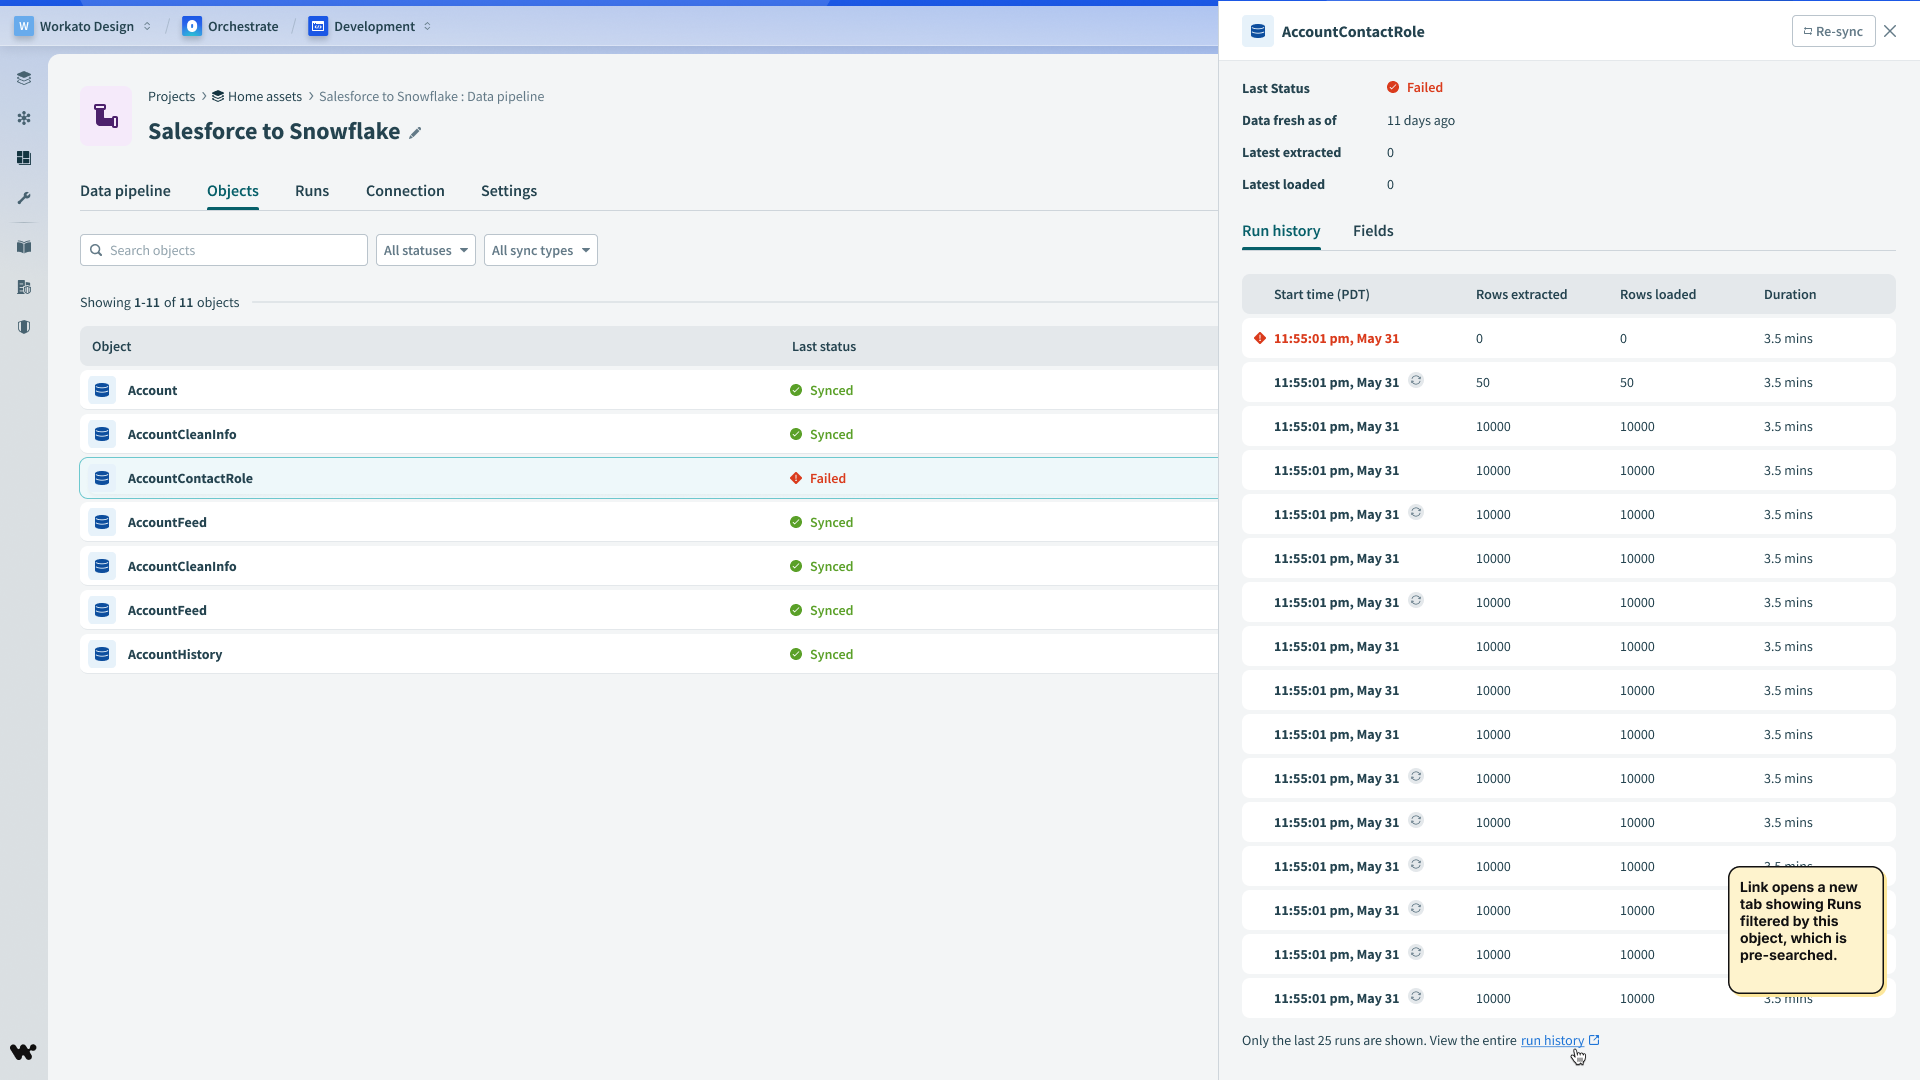The width and height of the screenshot is (1920, 1080).
Task: Click the red Failed status icon in panel
Action: pyautogui.click(x=1393, y=87)
